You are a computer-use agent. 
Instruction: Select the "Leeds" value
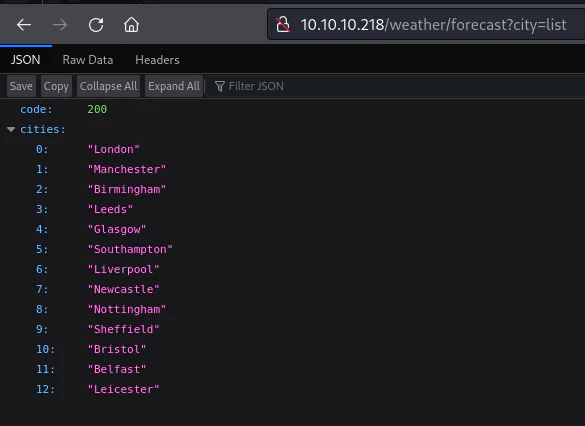(x=110, y=209)
